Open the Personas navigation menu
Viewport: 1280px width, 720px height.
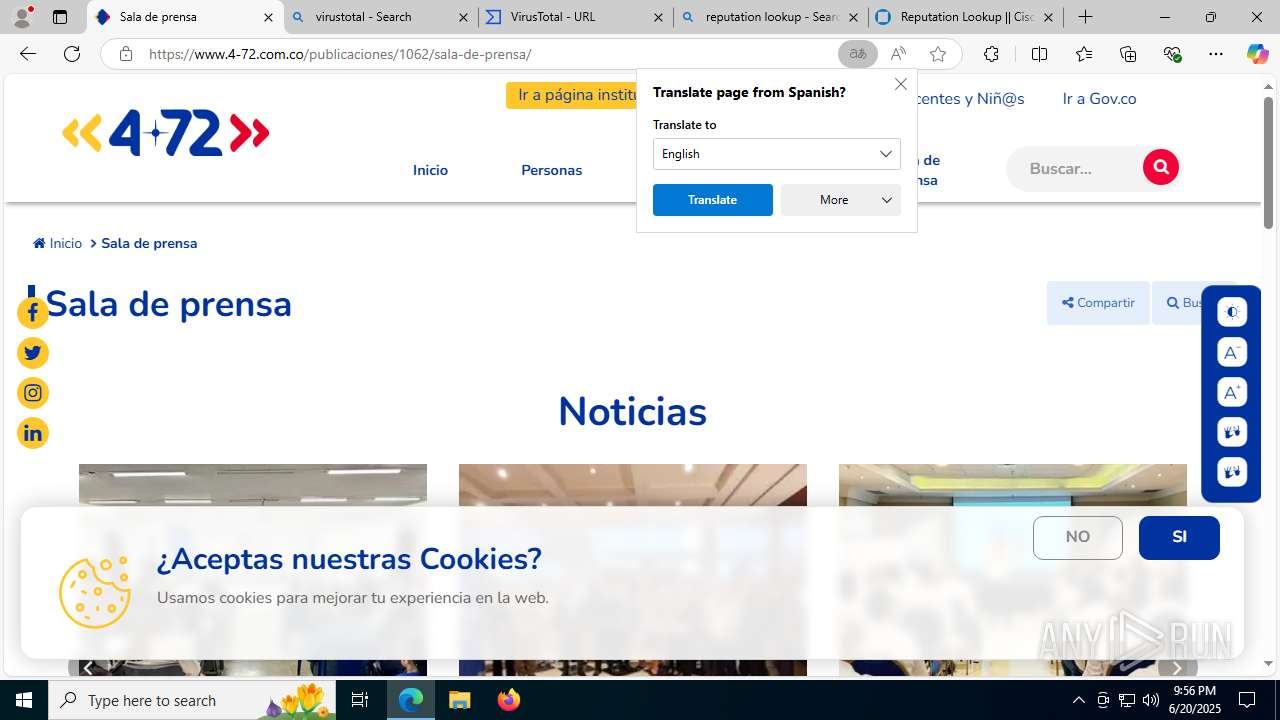click(551, 170)
